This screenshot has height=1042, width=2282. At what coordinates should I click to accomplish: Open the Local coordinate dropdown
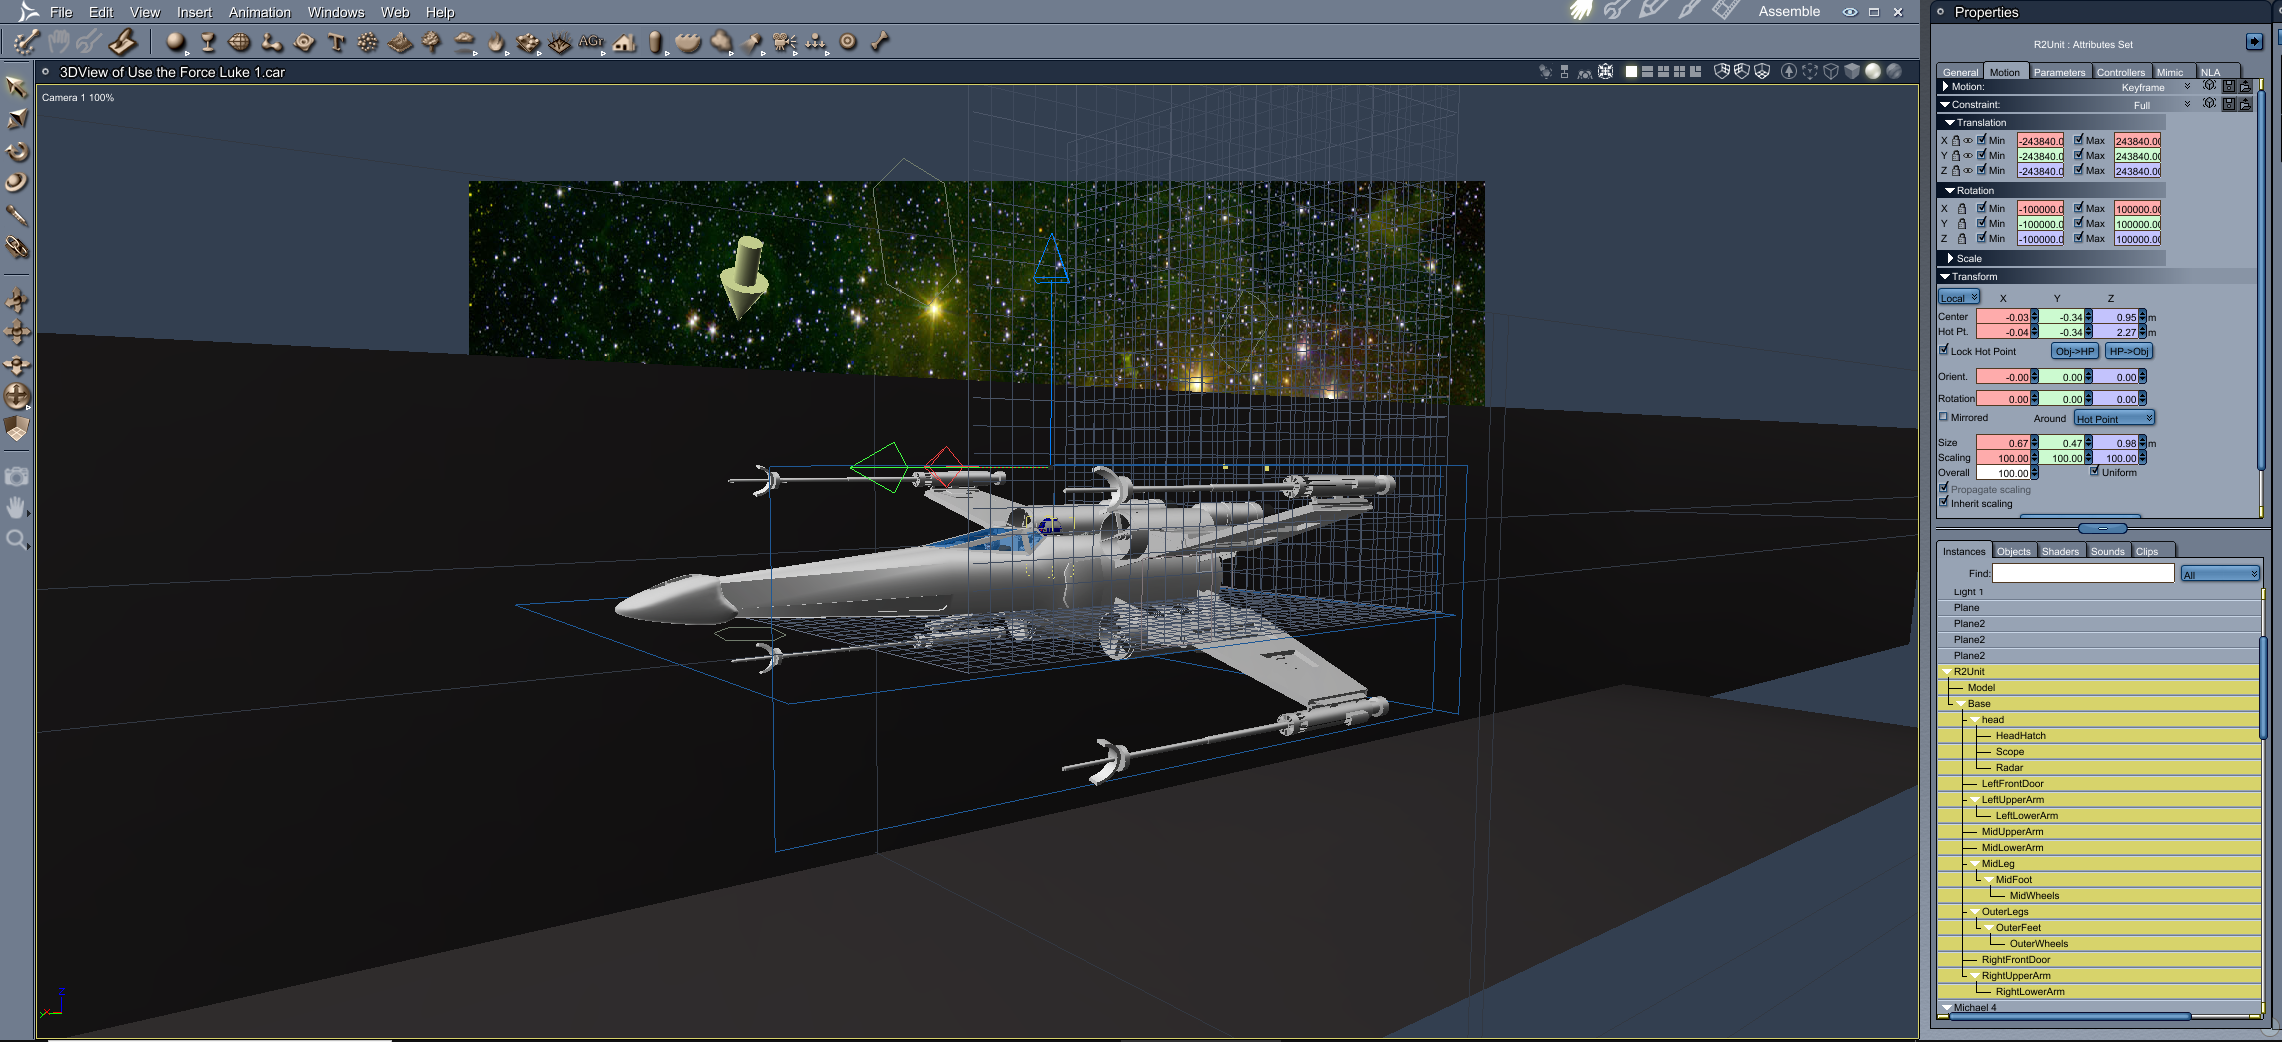pyautogui.click(x=1959, y=297)
